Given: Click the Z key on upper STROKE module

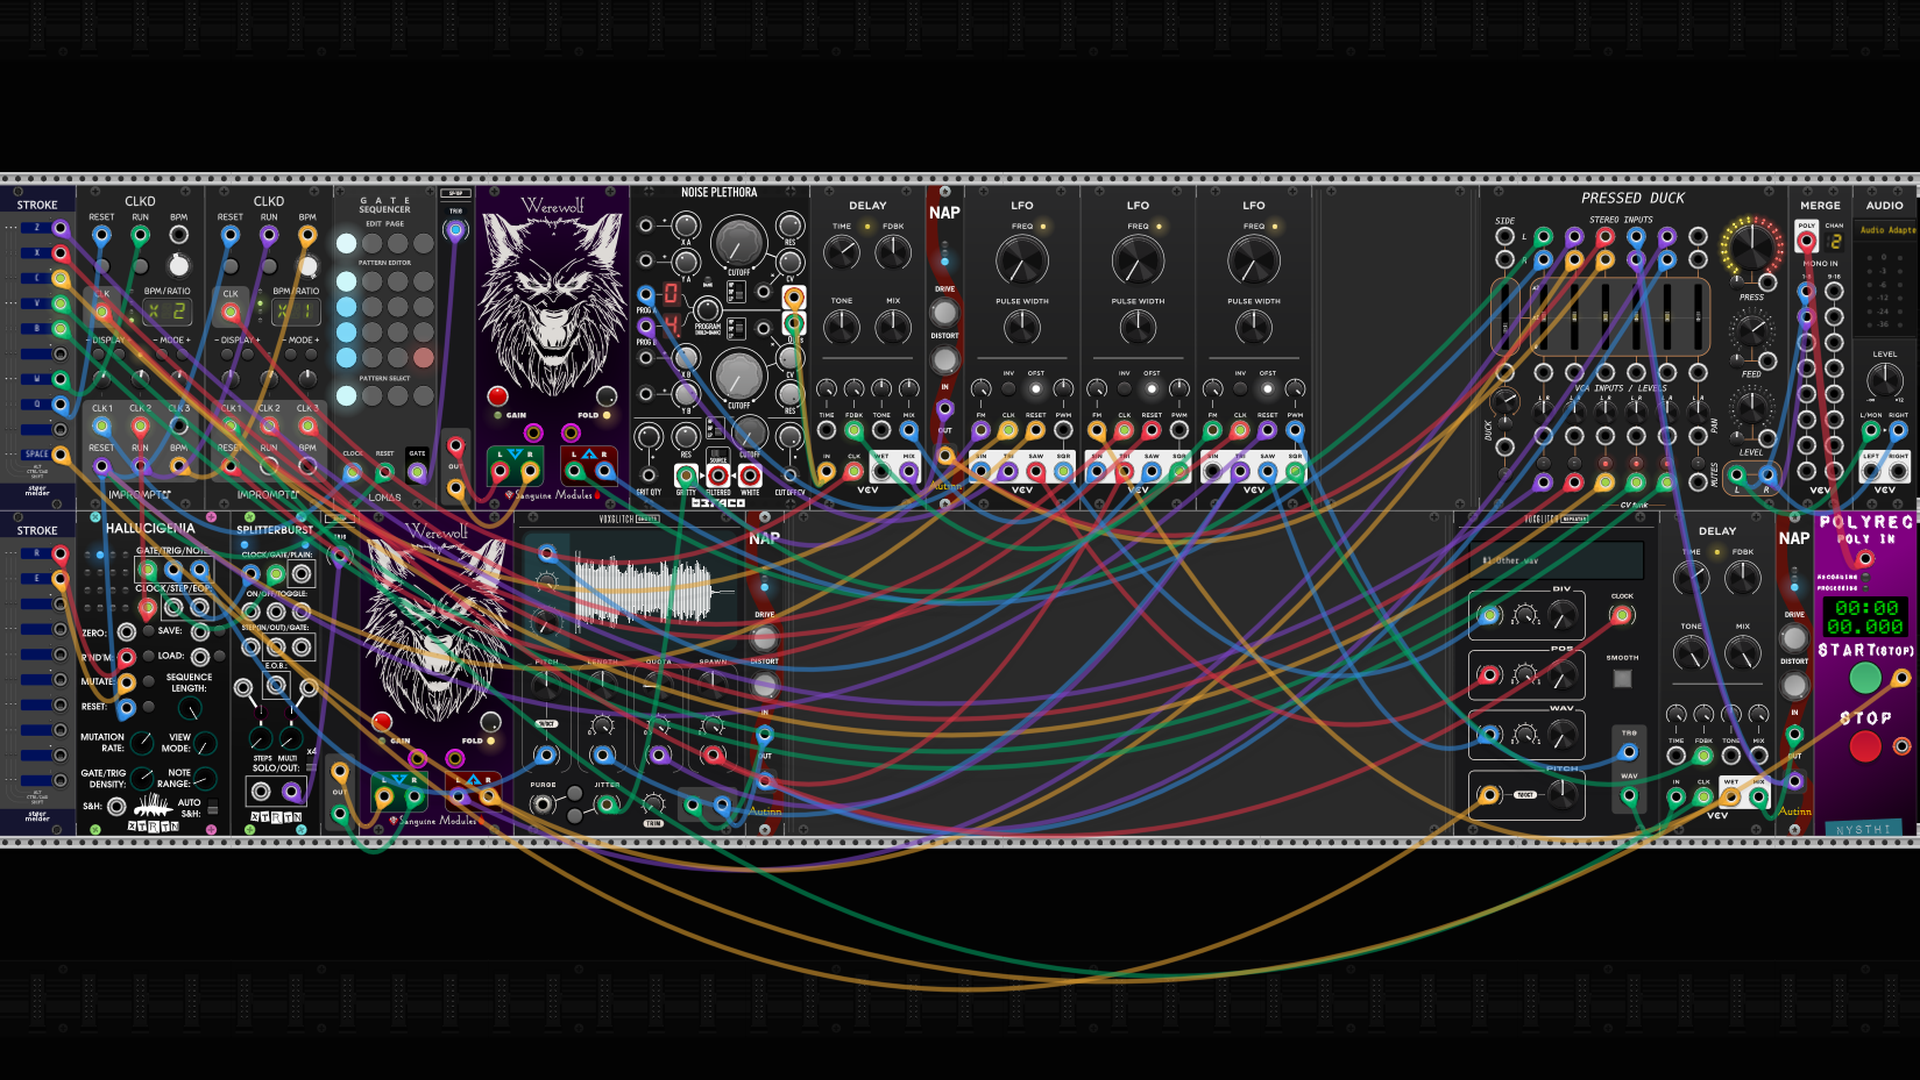Looking at the screenshot, I should point(37,228).
